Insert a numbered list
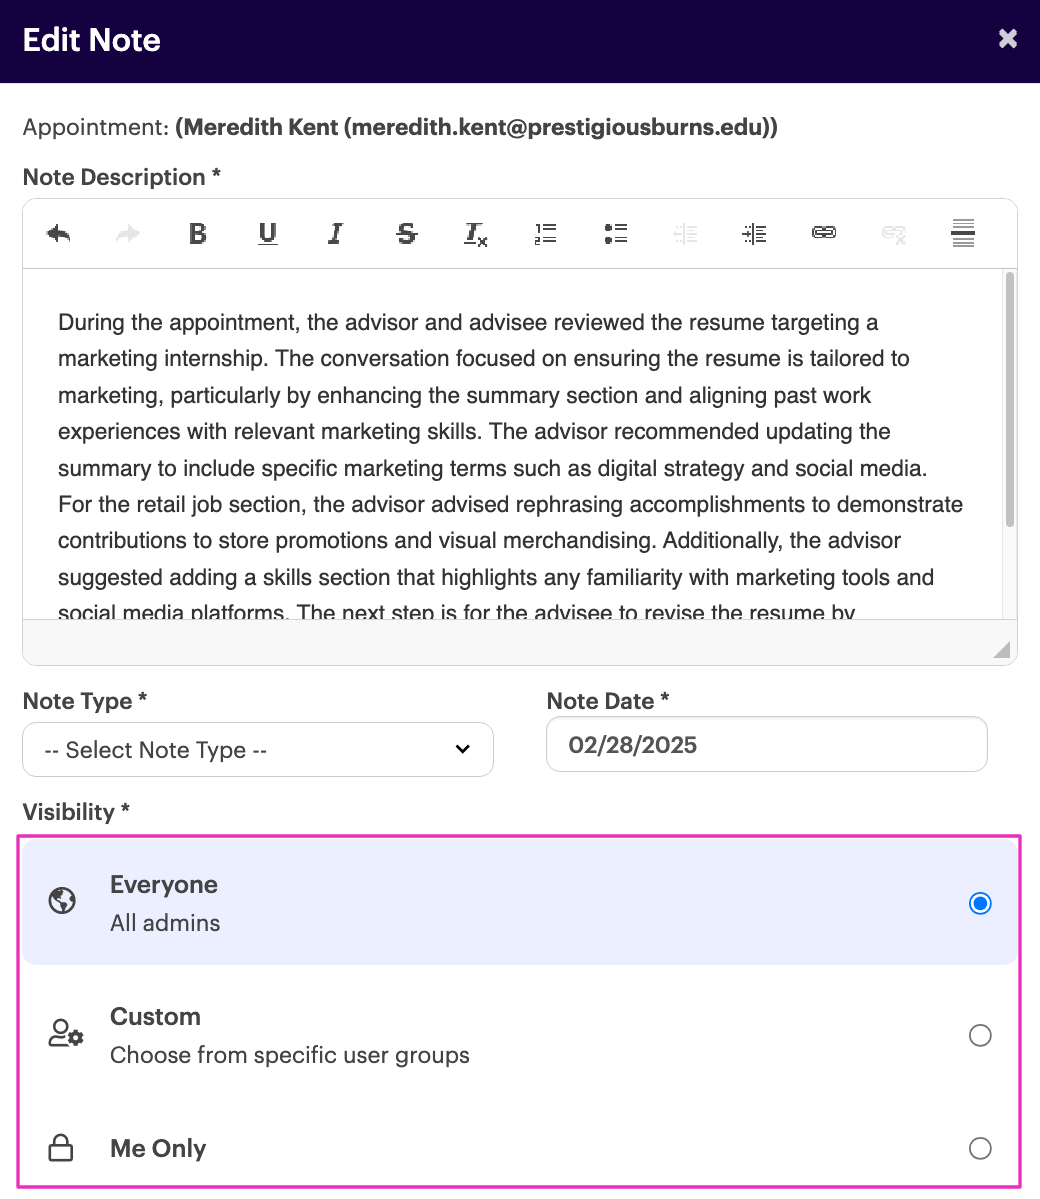1040x1199 pixels. [x=545, y=234]
